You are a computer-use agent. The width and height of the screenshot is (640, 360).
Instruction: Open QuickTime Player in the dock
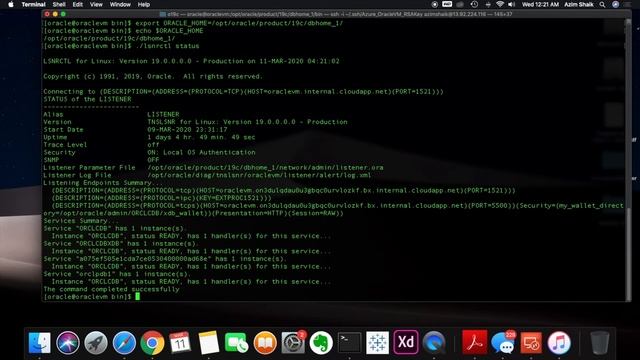tap(434, 342)
